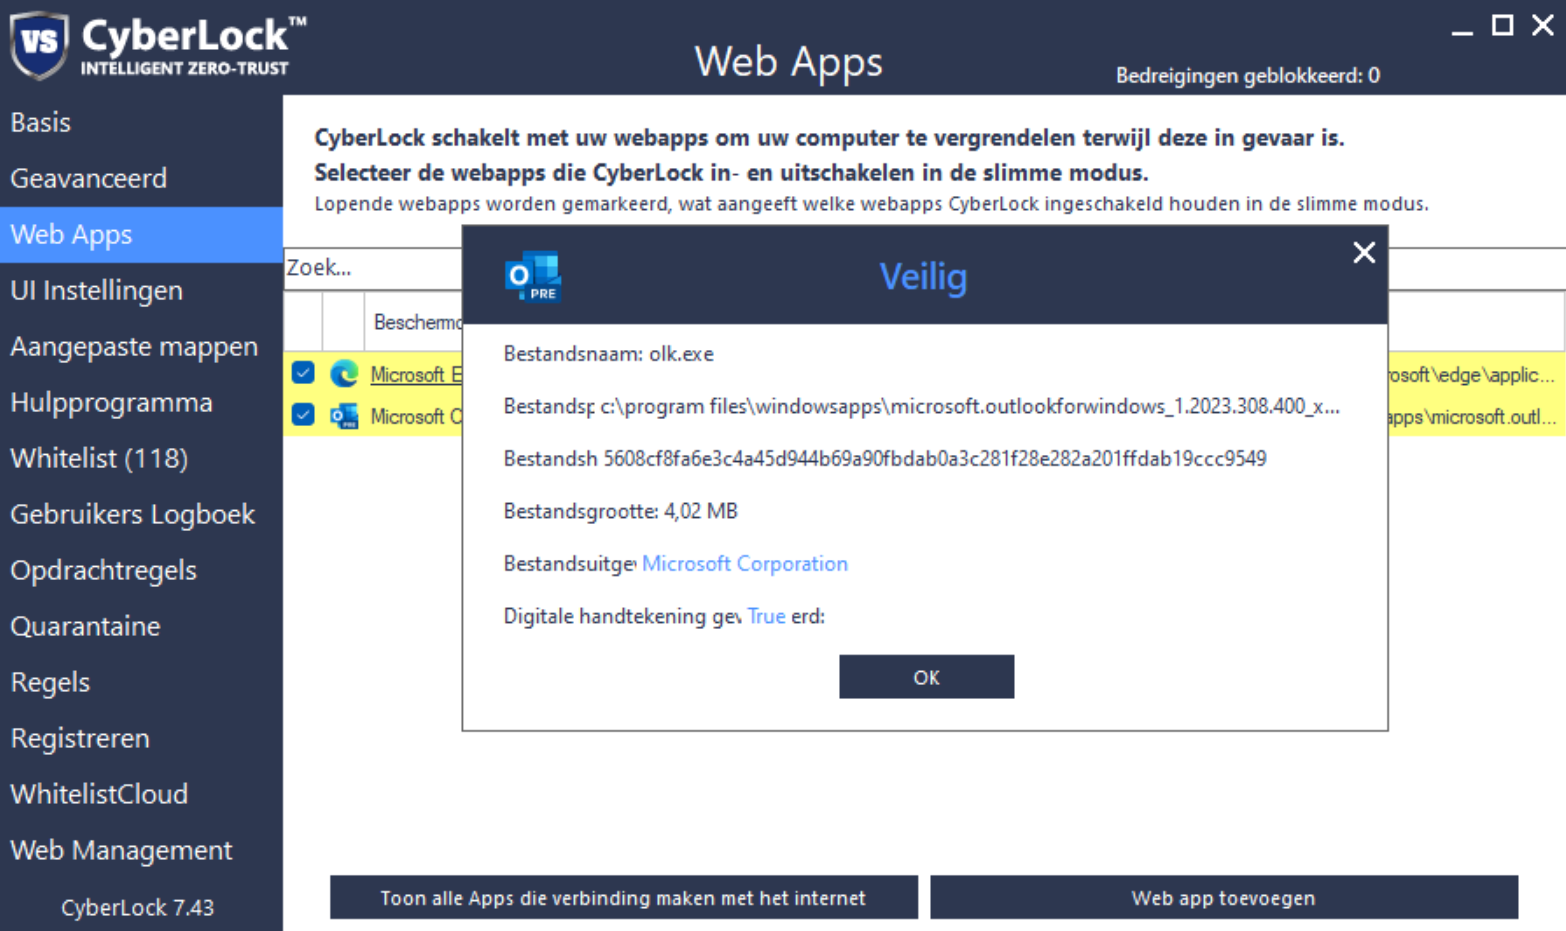Maximize the CyberLock window
Screen dimensions: 1566x931
pos(1502,25)
